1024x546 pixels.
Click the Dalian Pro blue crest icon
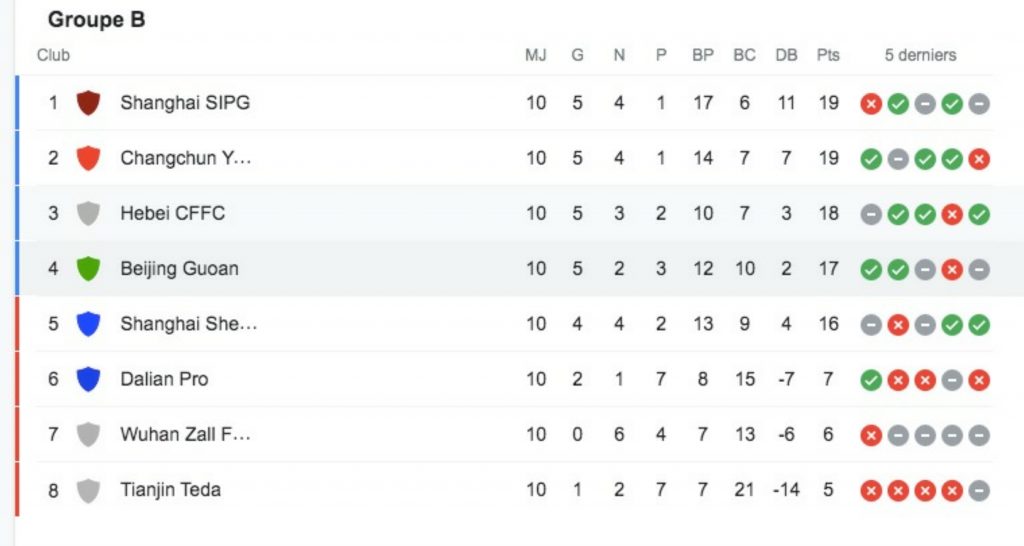pyautogui.click(x=89, y=379)
